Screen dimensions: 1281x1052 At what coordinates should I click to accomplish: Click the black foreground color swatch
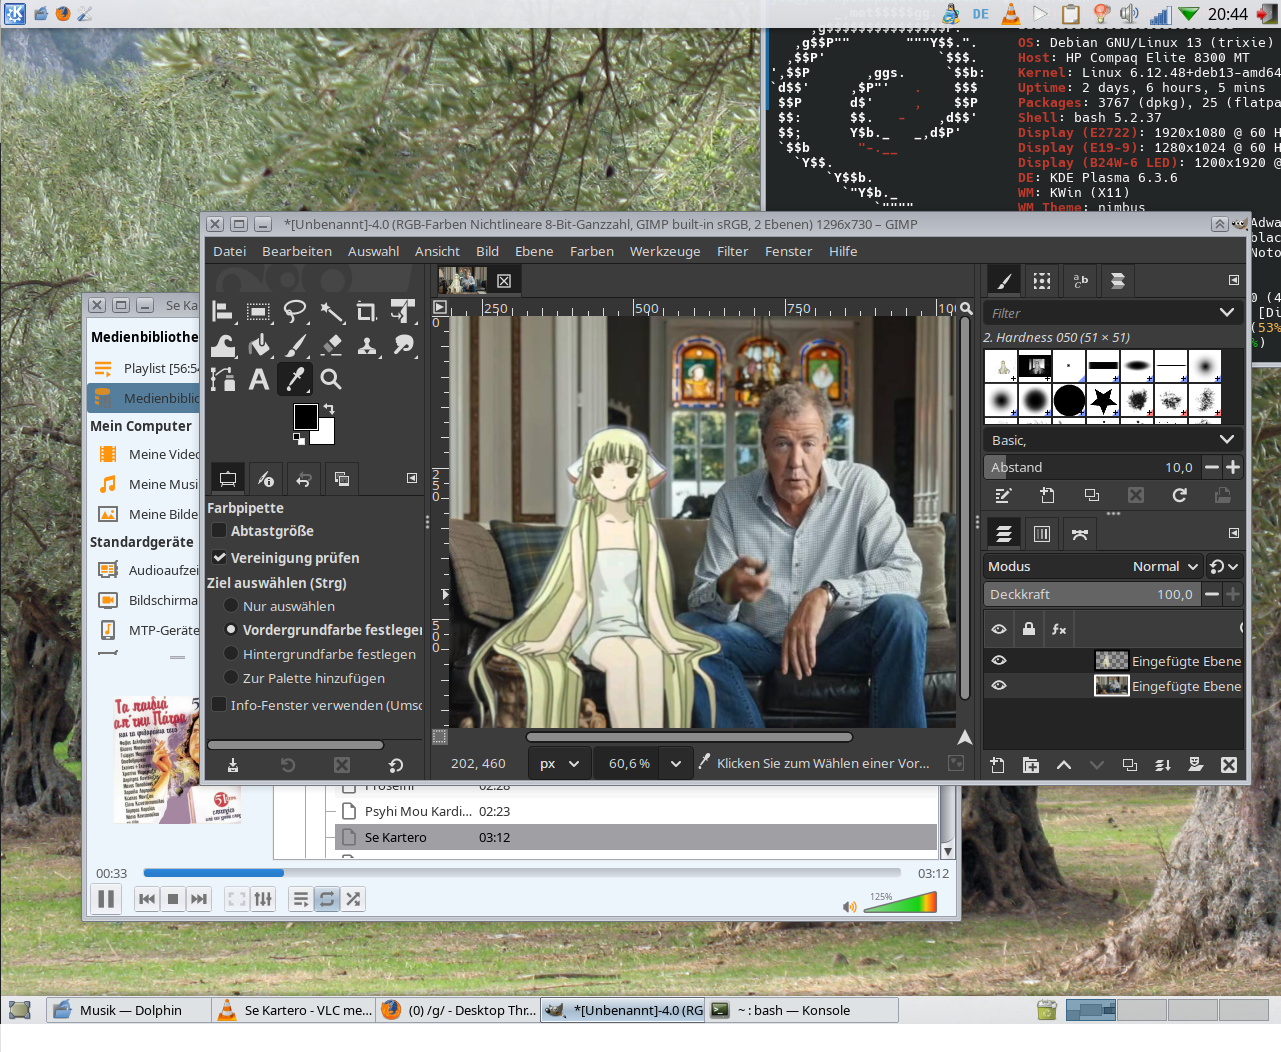pyautogui.click(x=304, y=416)
